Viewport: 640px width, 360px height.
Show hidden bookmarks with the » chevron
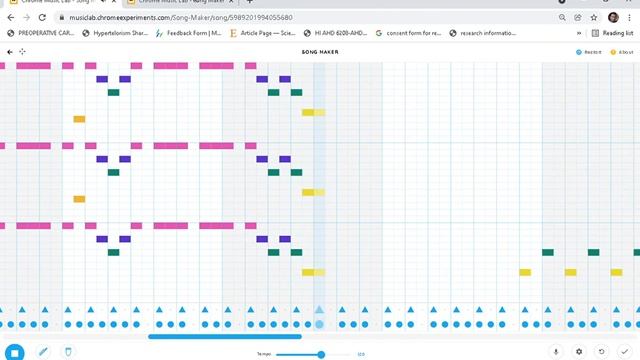click(579, 33)
